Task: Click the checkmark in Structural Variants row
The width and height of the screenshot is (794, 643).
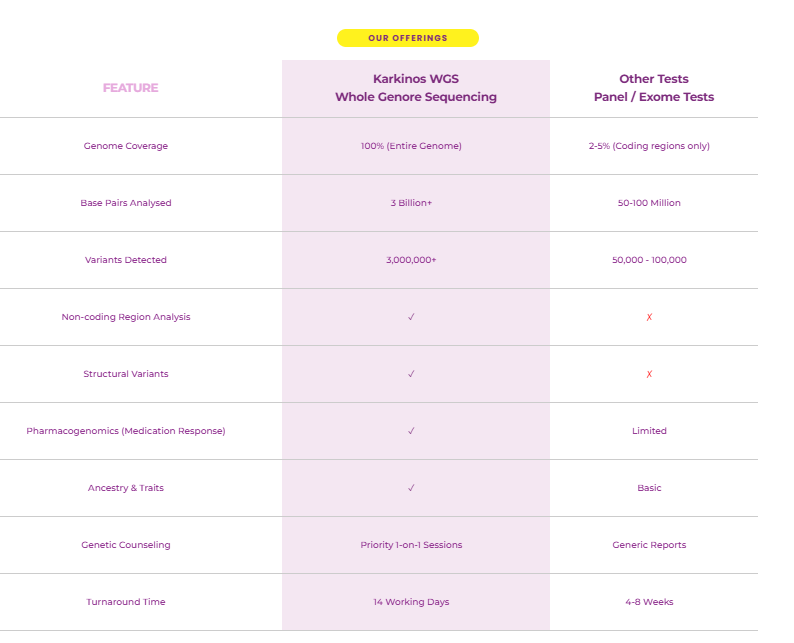Action: (x=411, y=374)
